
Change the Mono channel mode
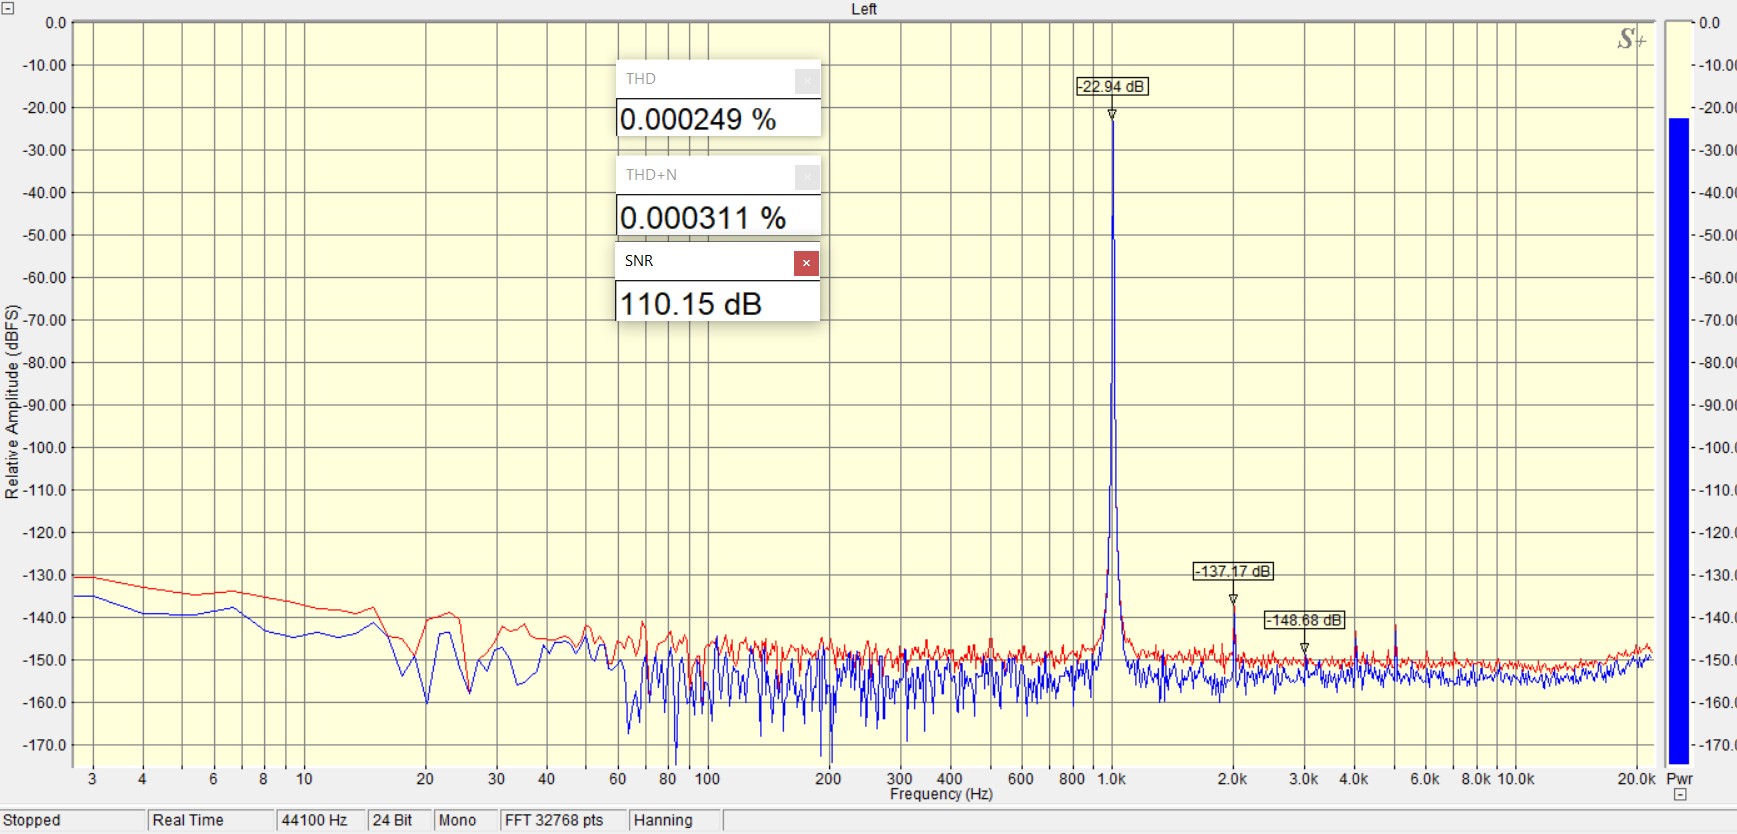(457, 820)
